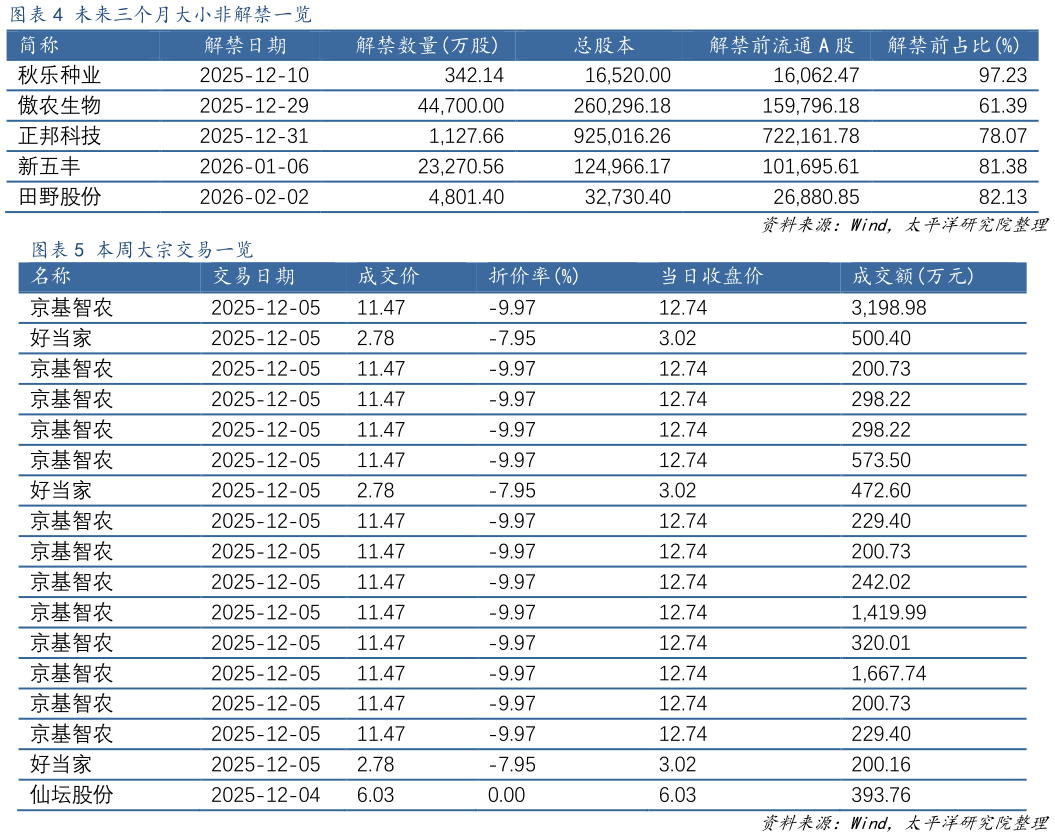
Task: Click the circulating A-share value 159,796.18
Action: coord(811,106)
